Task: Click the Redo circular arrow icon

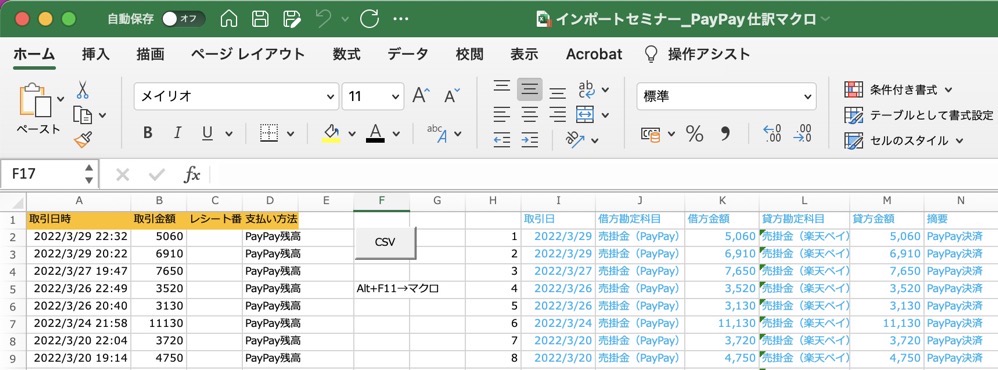Action: [370, 18]
